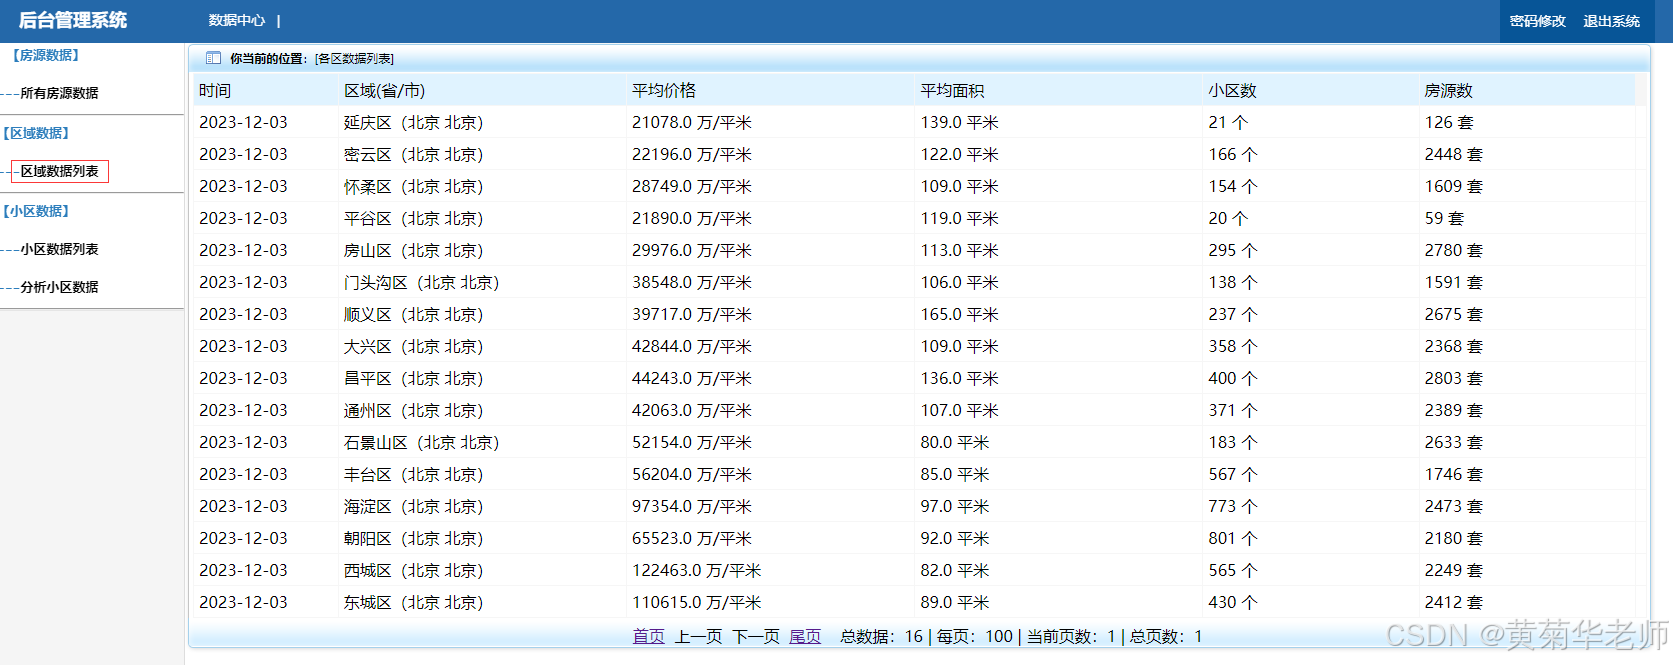Click 下一页 in pagination
1673x665 pixels.
pos(756,636)
